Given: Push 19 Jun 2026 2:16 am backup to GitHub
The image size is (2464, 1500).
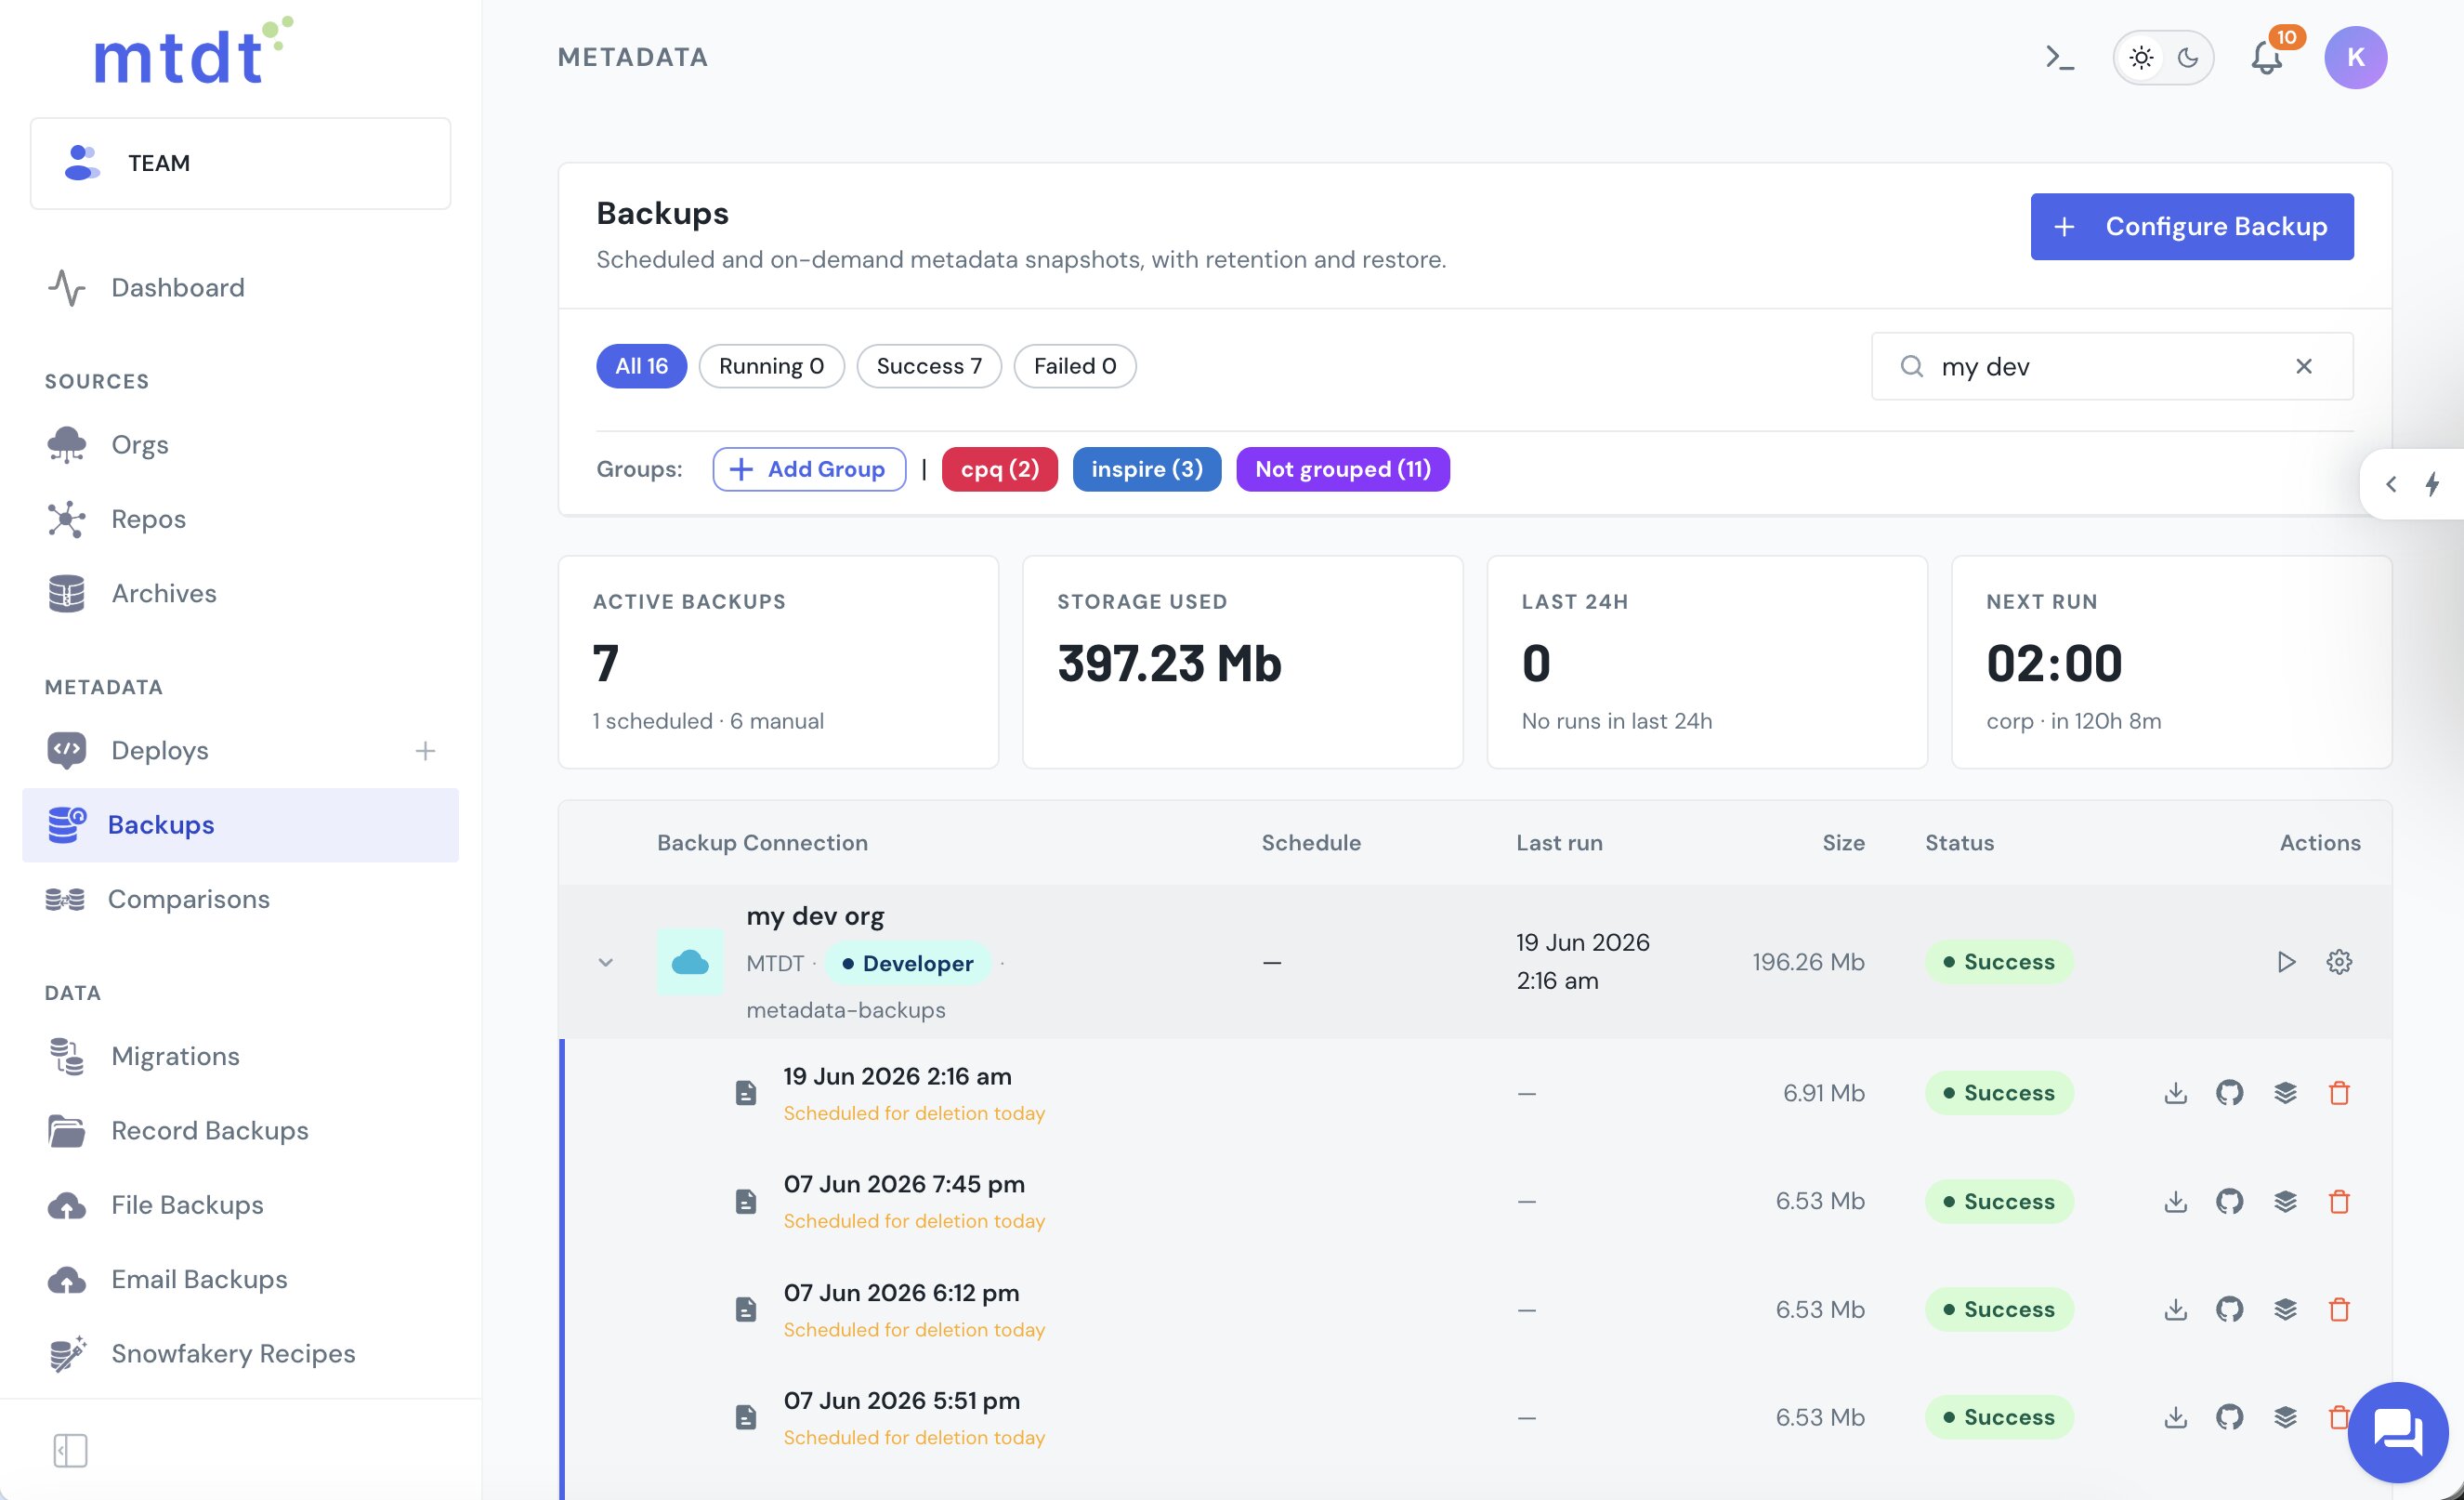Looking at the screenshot, I should tap(2229, 1093).
